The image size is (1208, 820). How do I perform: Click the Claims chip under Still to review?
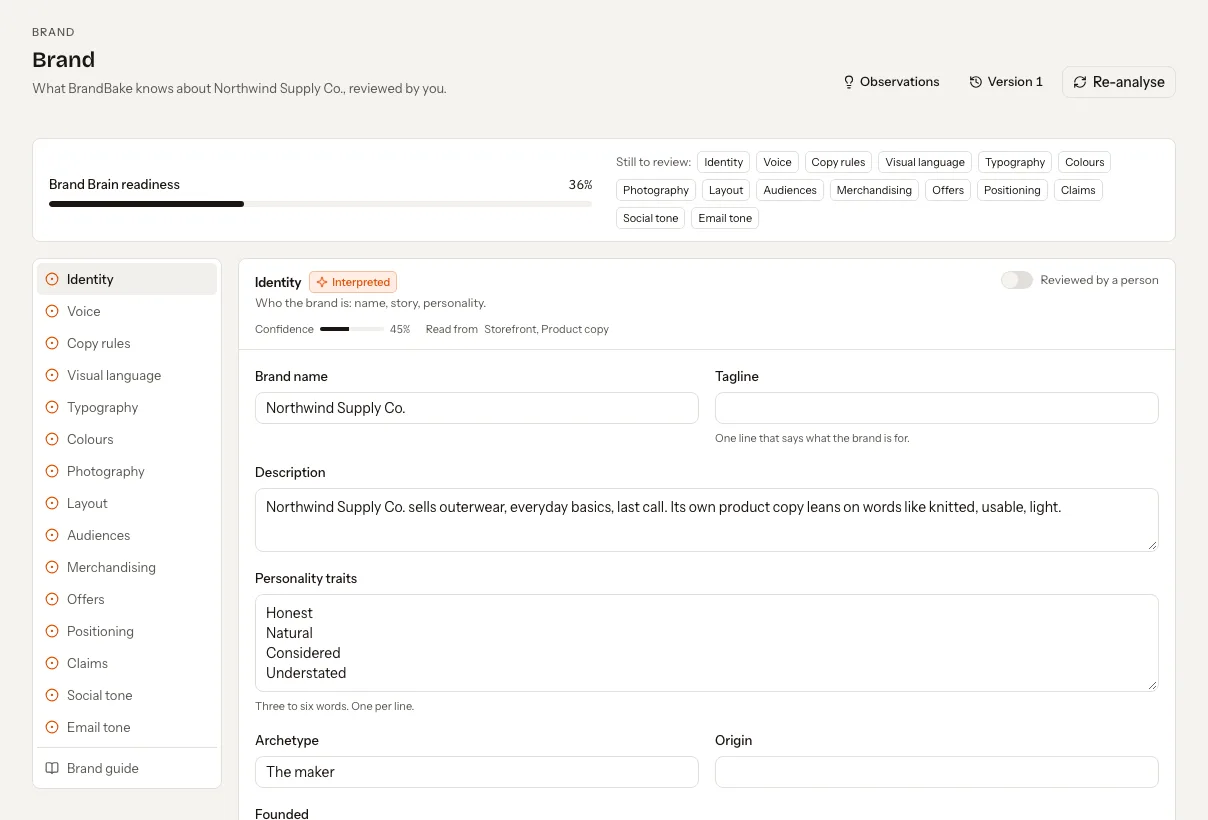point(1078,190)
